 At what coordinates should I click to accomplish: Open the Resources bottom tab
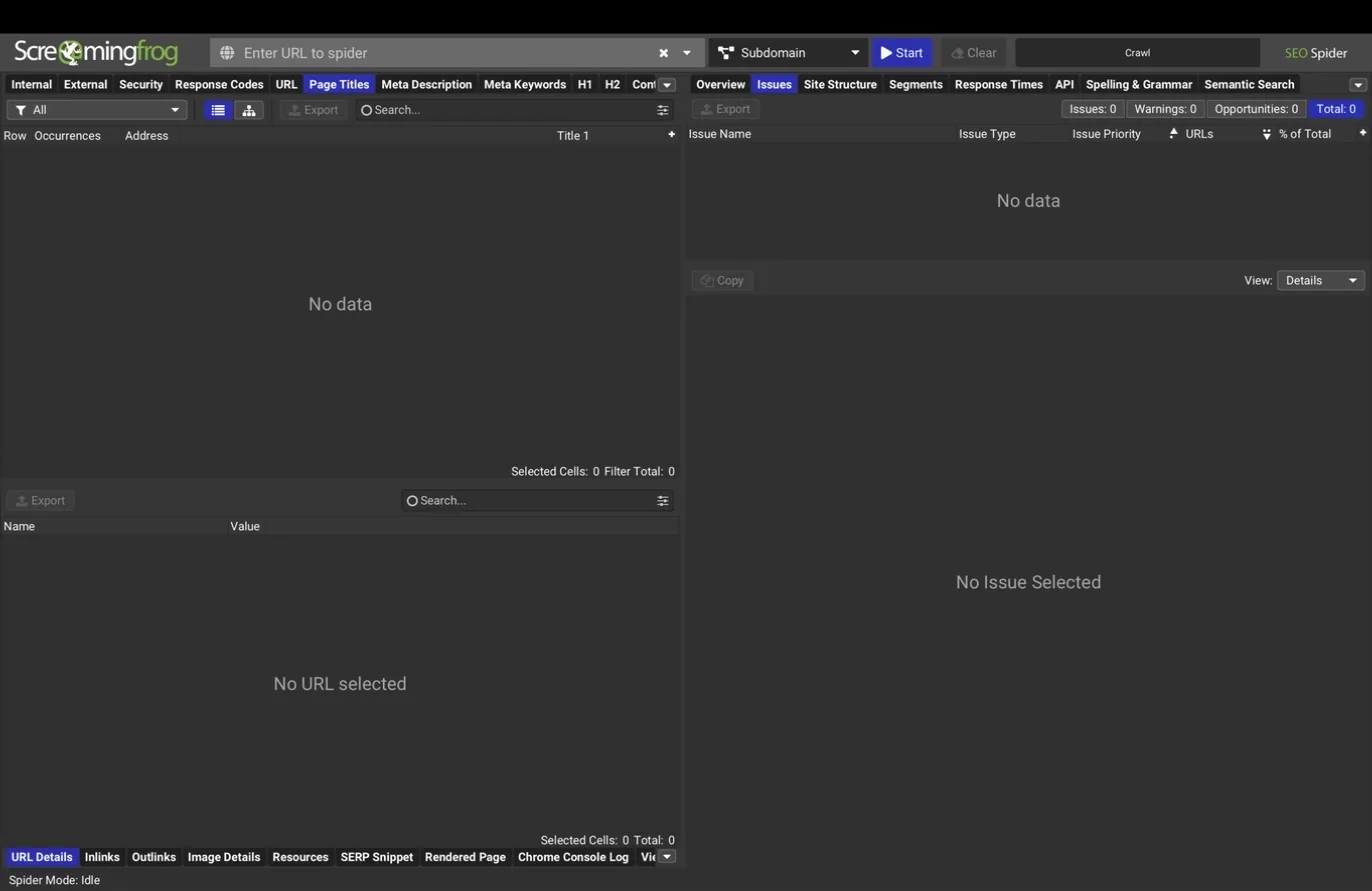coord(300,857)
